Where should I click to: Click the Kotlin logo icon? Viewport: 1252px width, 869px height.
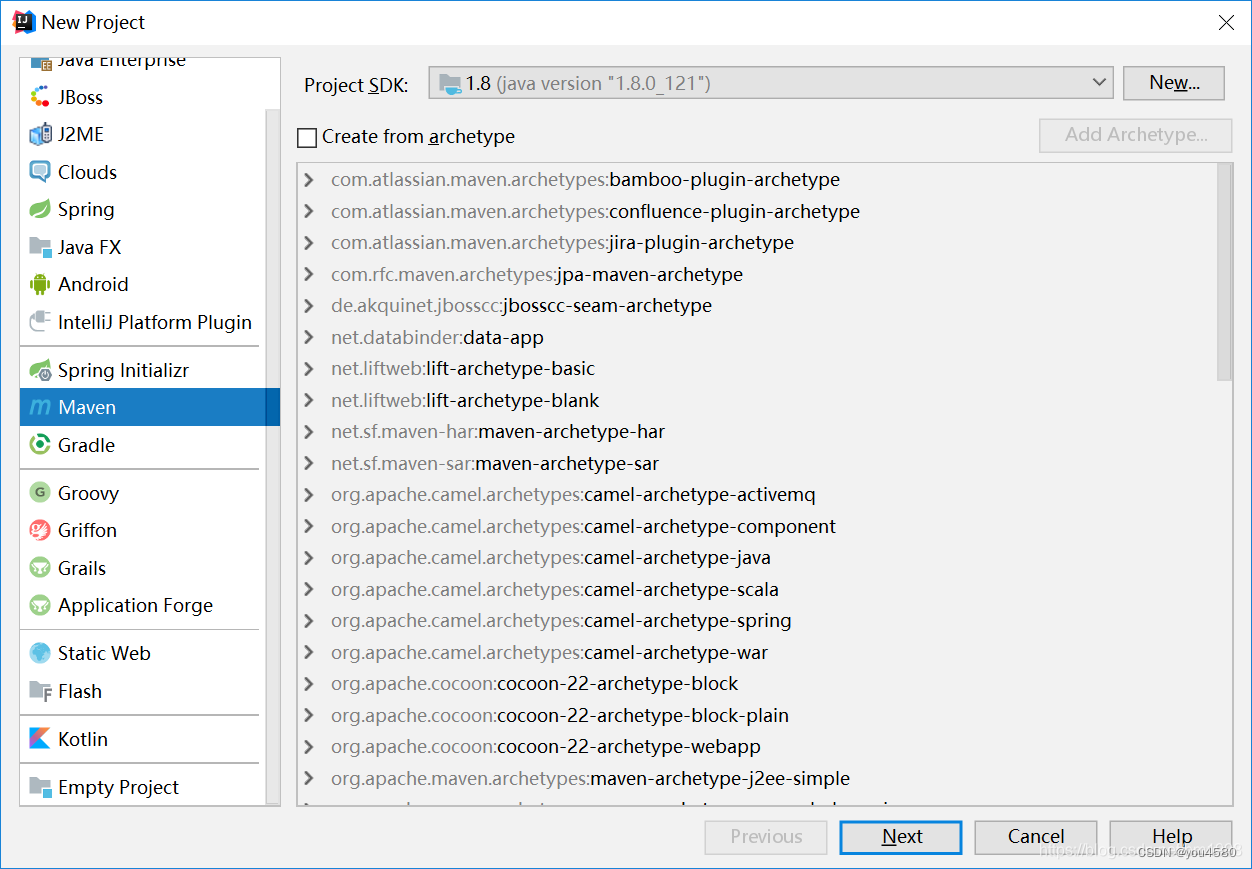point(40,739)
